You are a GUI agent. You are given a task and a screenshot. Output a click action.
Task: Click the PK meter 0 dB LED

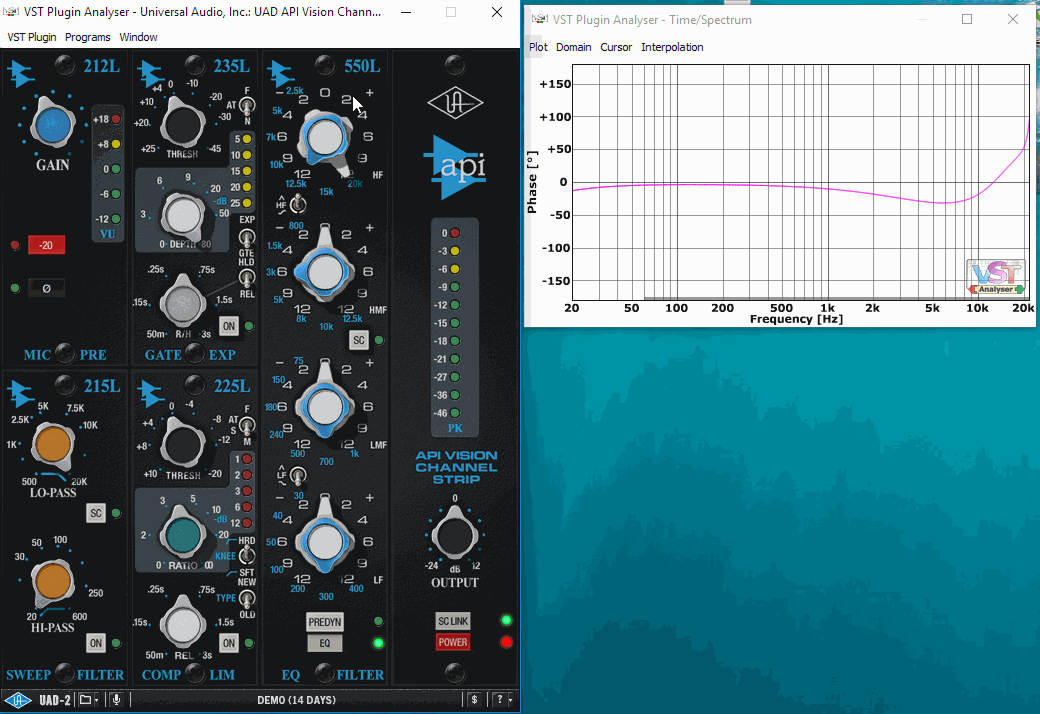click(455, 233)
